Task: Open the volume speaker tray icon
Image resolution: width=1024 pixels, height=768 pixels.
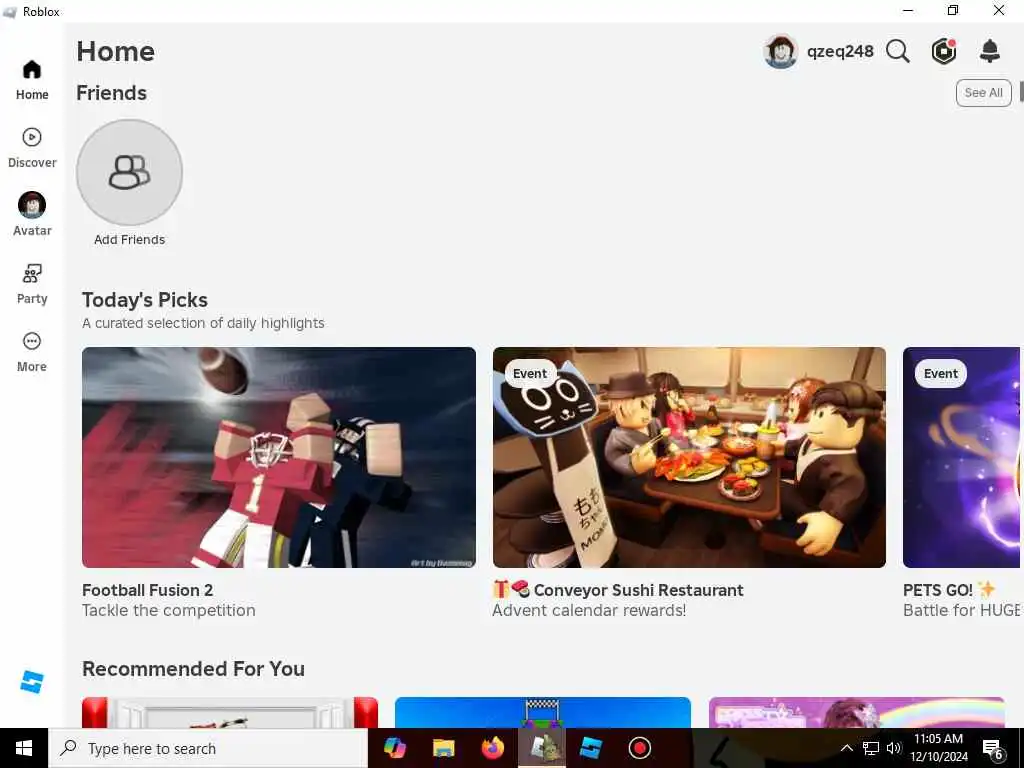Action: click(x=894, y=748)
